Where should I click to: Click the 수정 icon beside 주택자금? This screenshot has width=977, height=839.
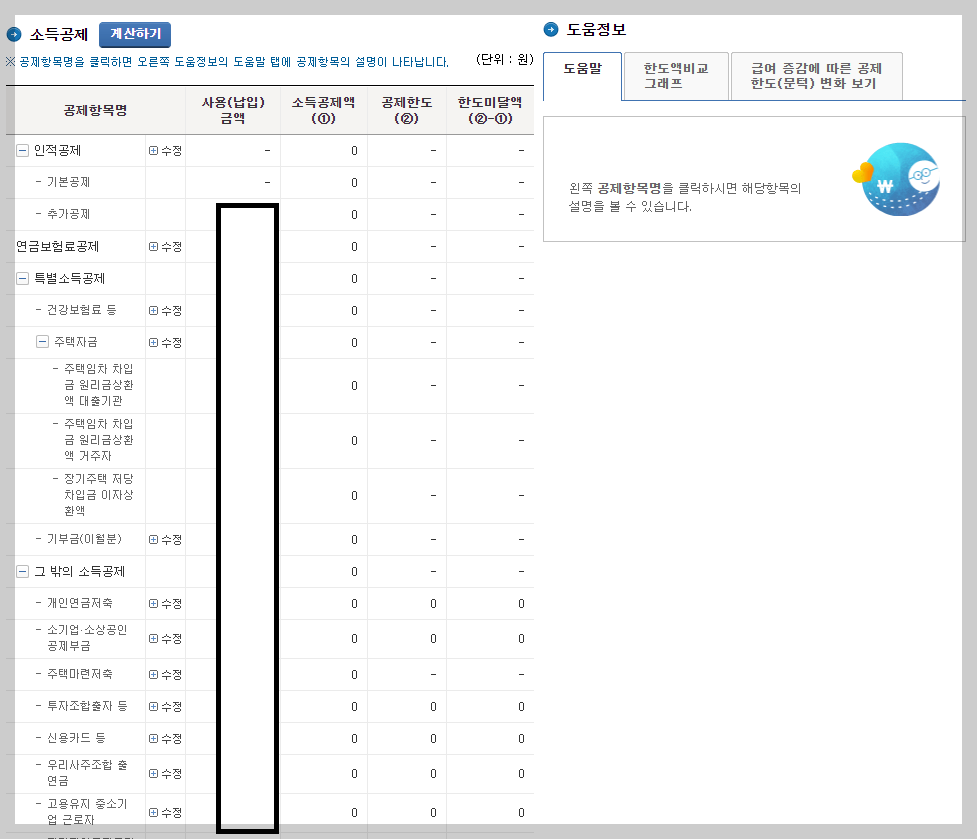pos(163,341)
